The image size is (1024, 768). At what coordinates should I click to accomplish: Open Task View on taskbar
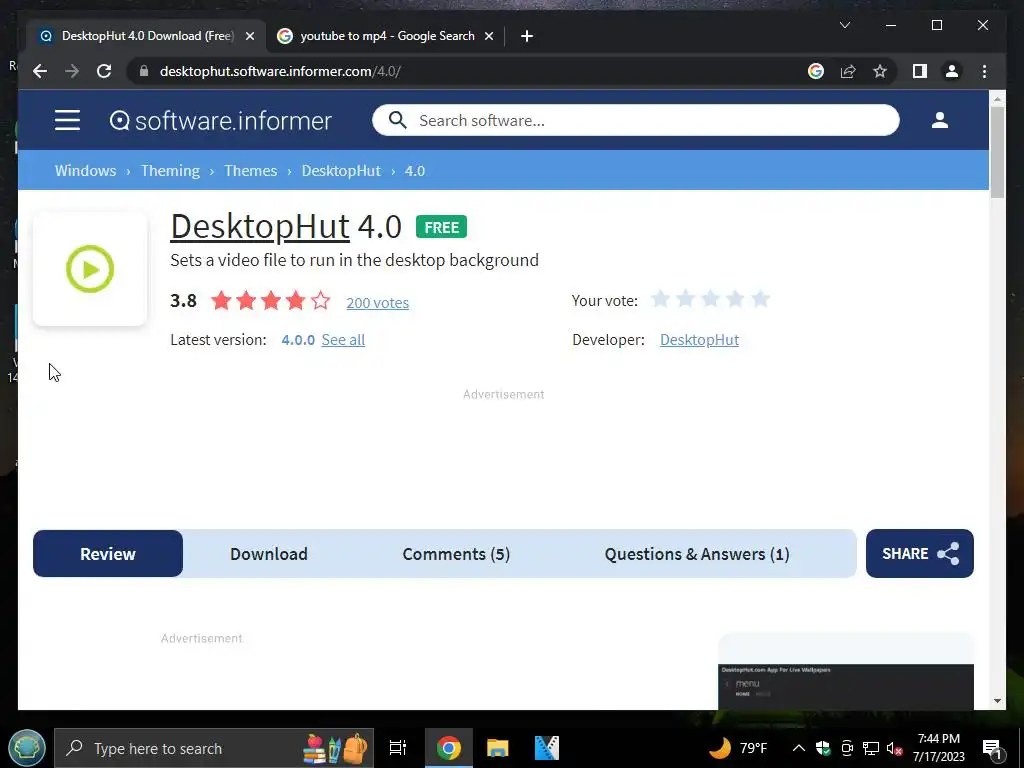pyautogui.click(x=397, y=748)
